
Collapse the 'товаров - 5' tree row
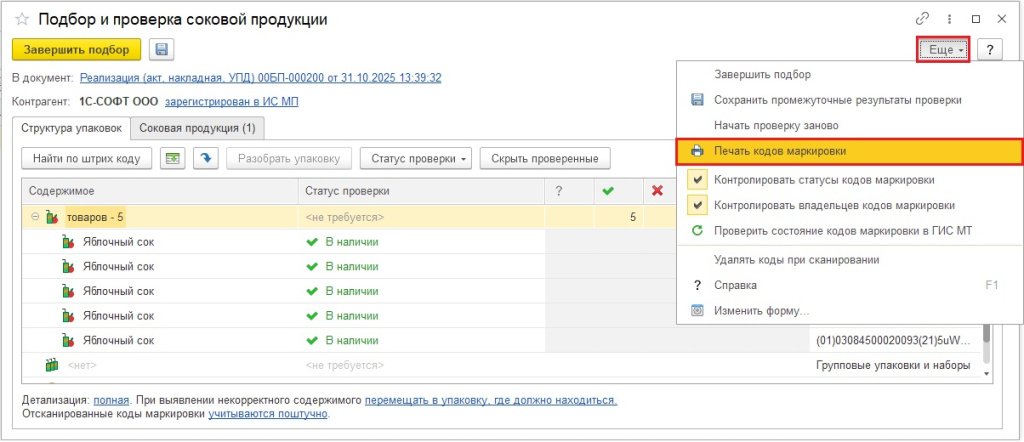point(35,217)
